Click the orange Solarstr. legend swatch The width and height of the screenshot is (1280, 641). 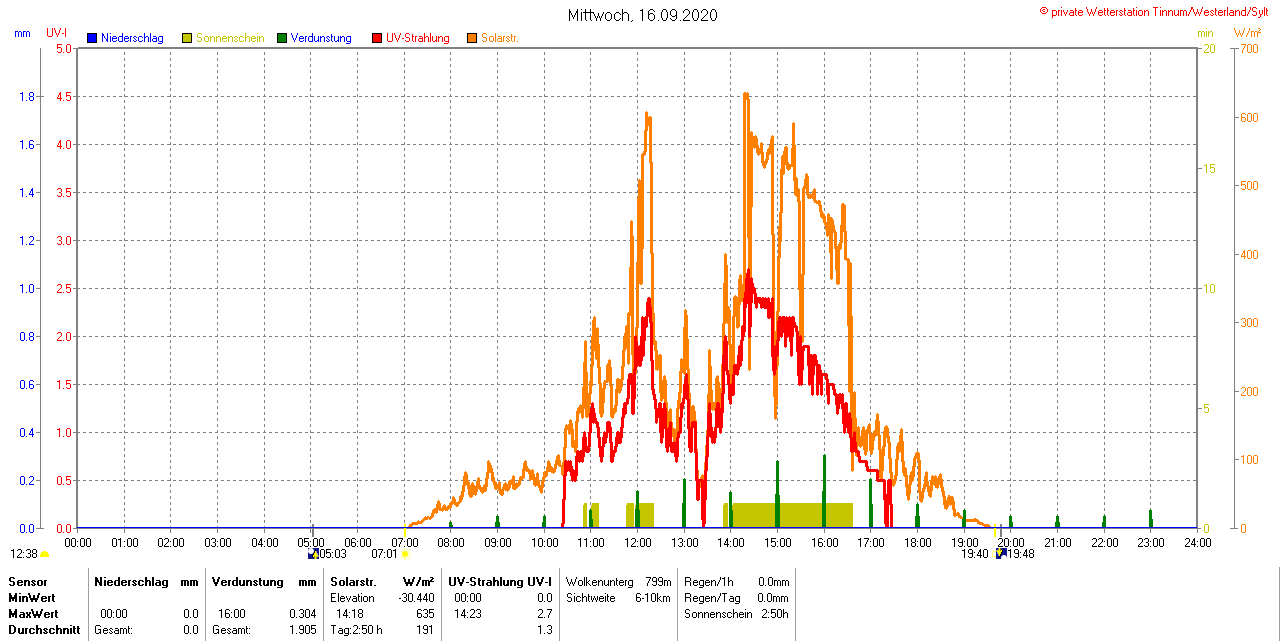(x=472, y=38)
